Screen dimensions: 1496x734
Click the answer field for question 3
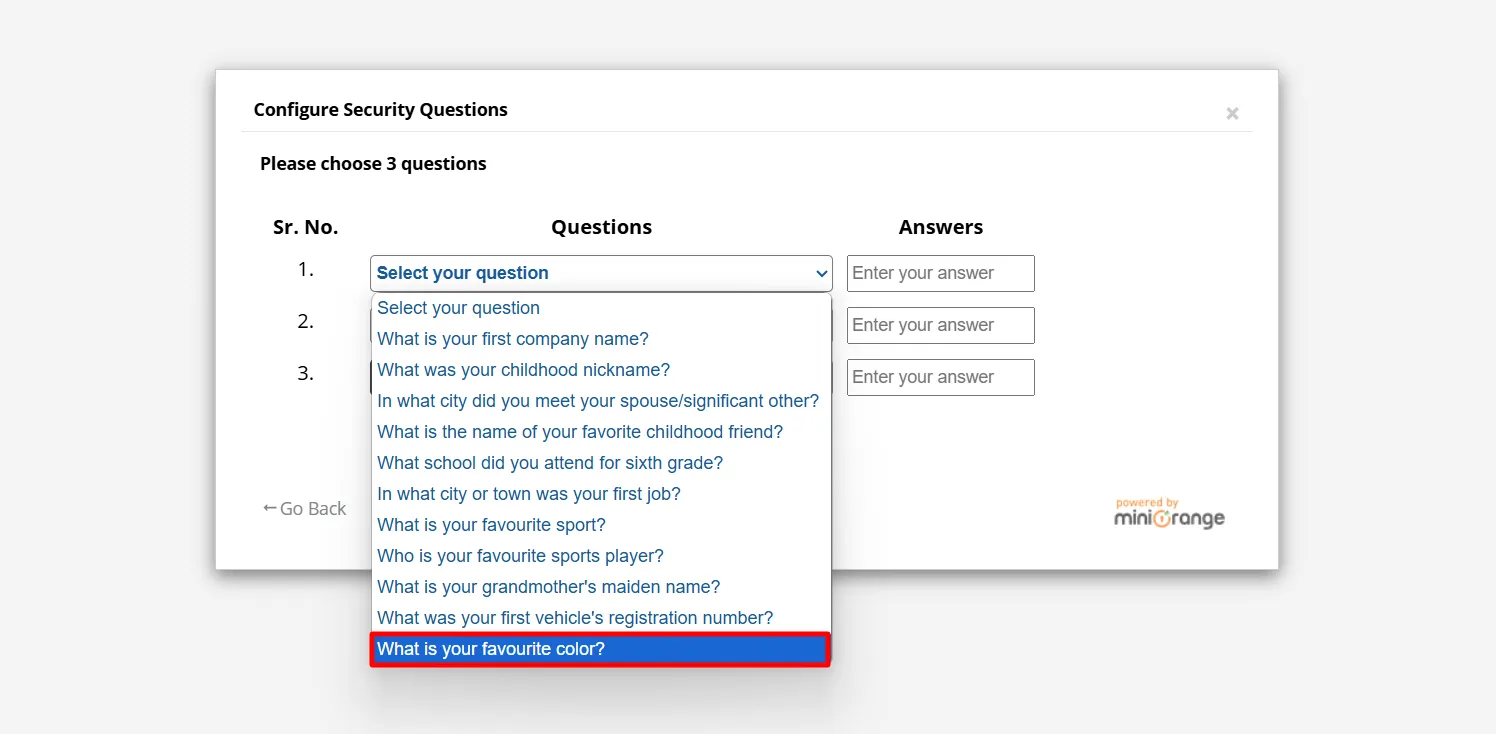pyautogui.click(x=940, y=377)
